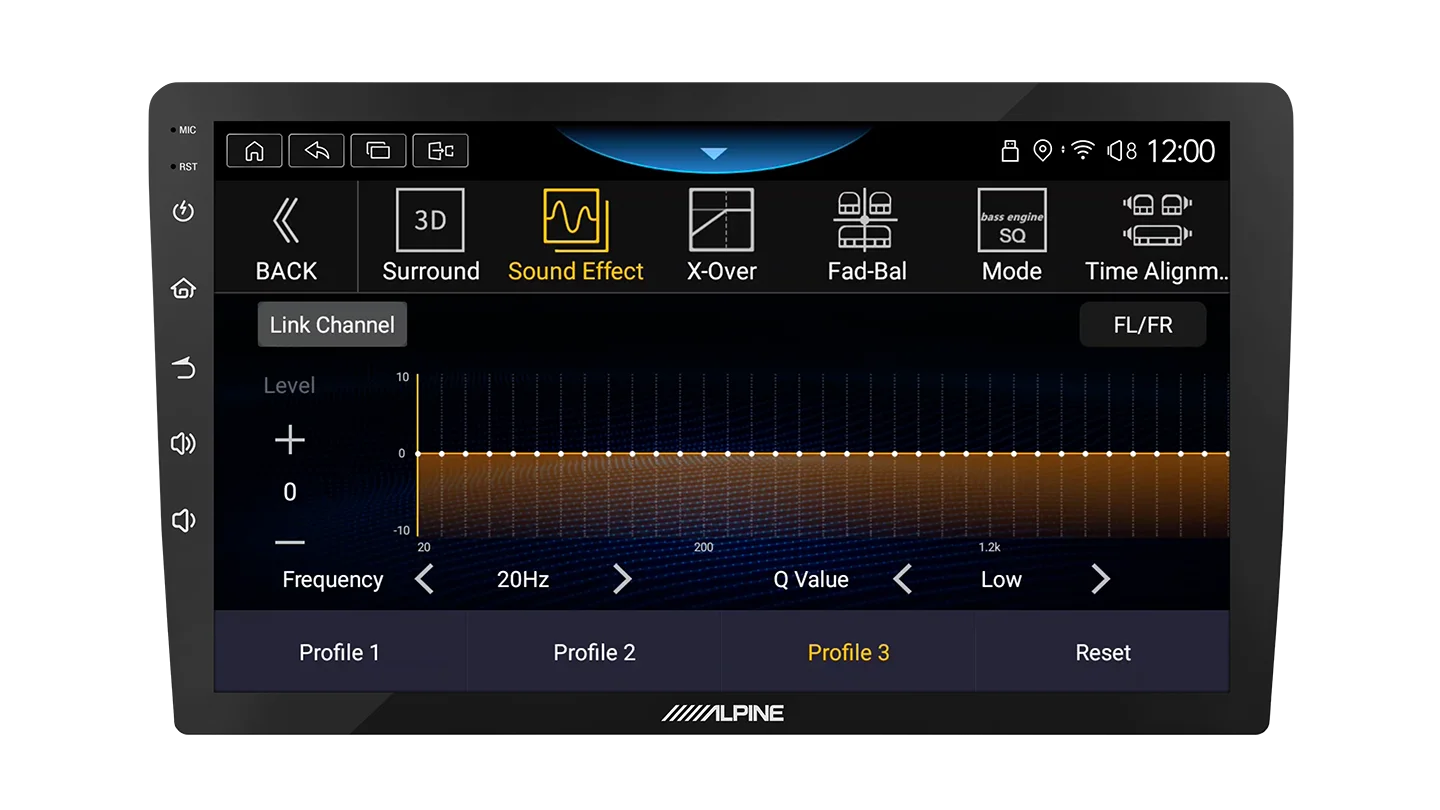1440x810 pixels.
Task: Select next frequency with right arrow
Action: [x=622, y=579]
